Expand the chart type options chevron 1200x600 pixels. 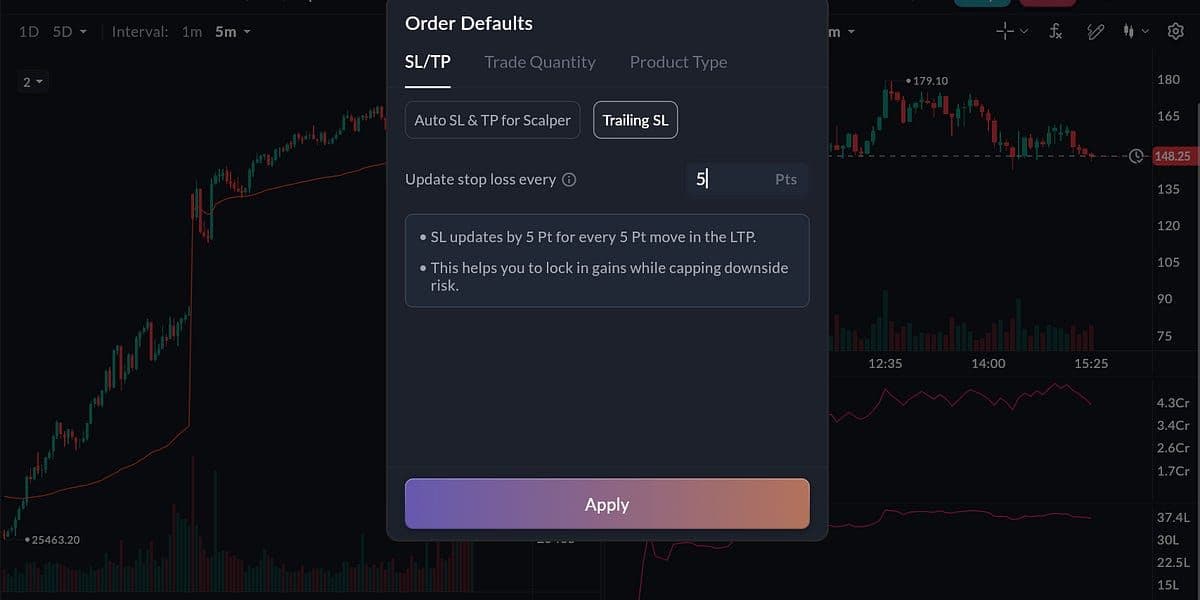(1146, 32)
